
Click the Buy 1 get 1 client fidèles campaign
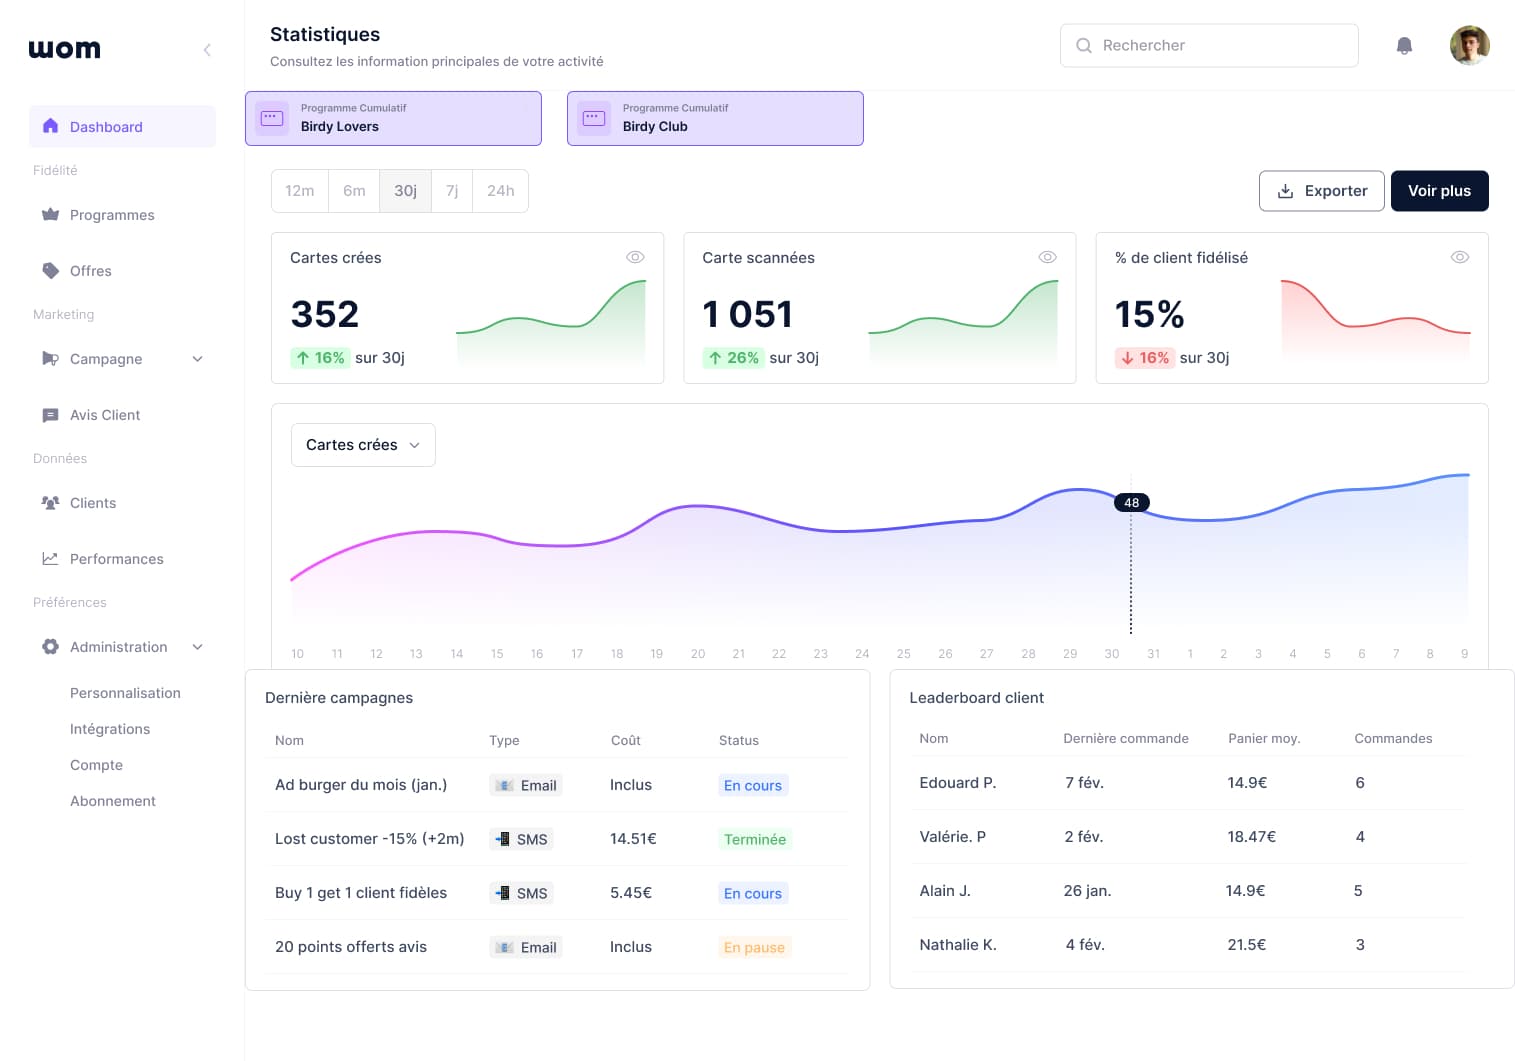point(361,893)
